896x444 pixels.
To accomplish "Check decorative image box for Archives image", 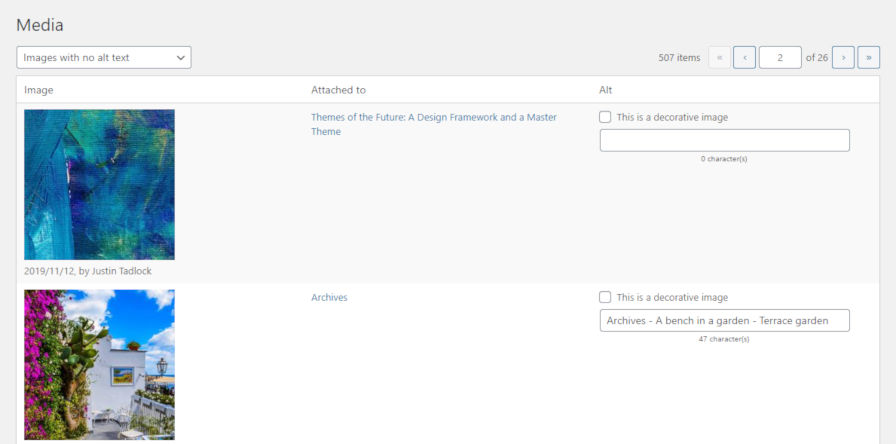I will [606, 297].
